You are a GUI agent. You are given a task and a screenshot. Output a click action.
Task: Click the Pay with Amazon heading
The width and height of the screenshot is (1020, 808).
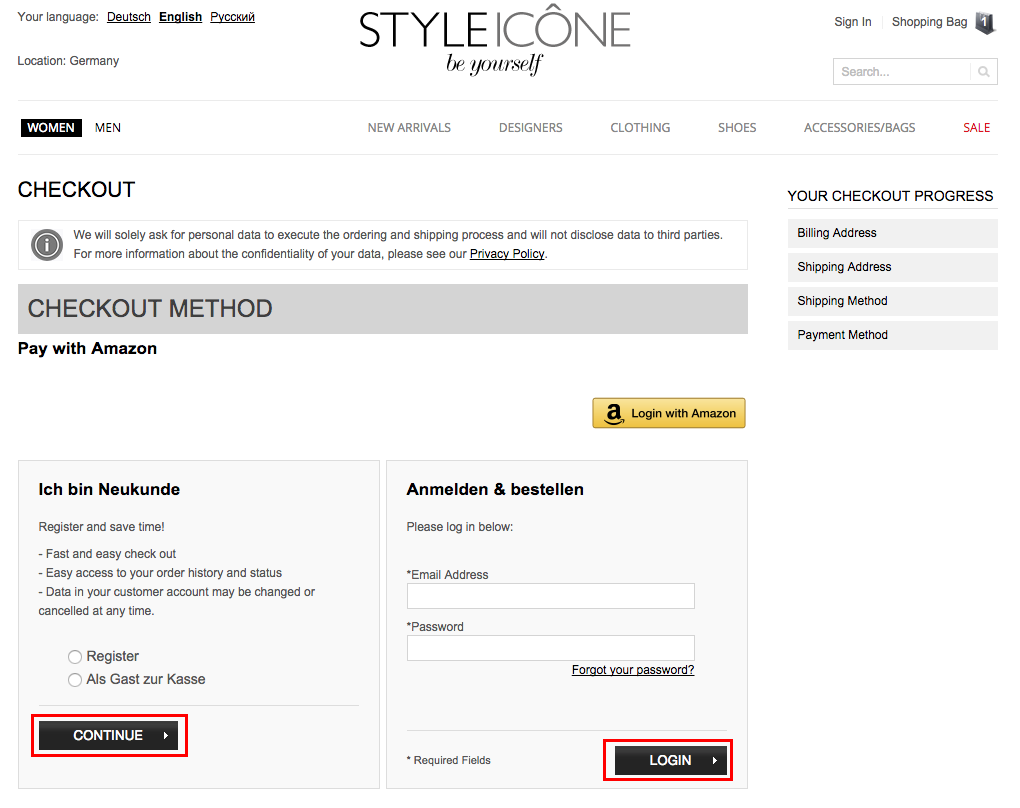87,349
